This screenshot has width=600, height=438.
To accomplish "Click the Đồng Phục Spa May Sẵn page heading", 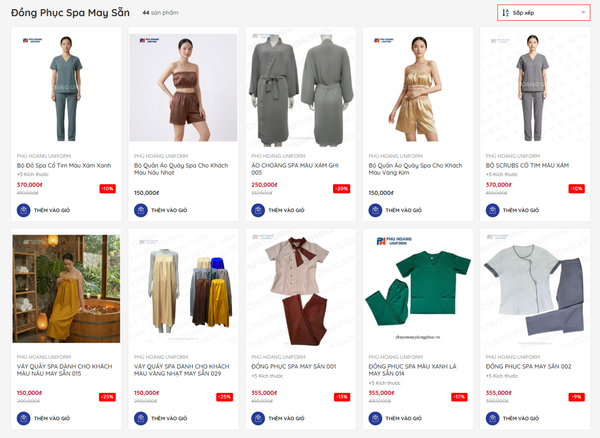I will point(70,13).
